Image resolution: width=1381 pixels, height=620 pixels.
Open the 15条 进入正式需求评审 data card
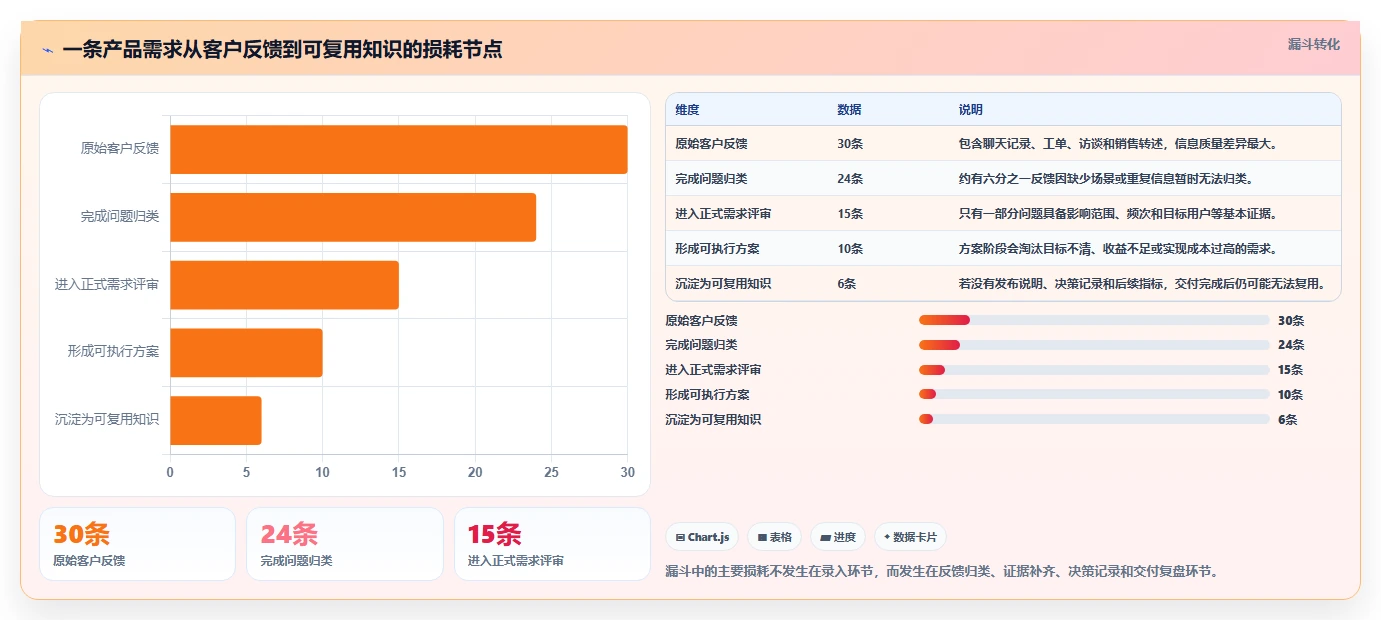click(x=552, y=544)
